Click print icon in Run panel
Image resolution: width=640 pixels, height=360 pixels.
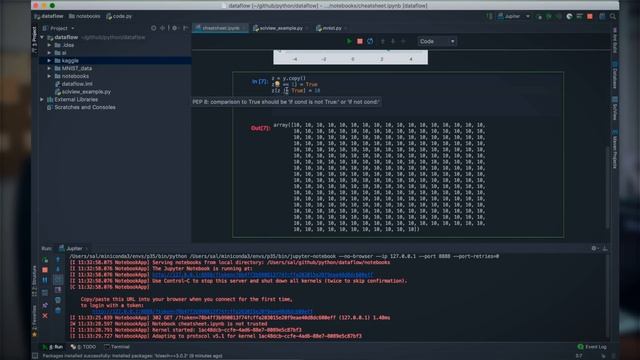pyautogui.click(x=58, y=300)
